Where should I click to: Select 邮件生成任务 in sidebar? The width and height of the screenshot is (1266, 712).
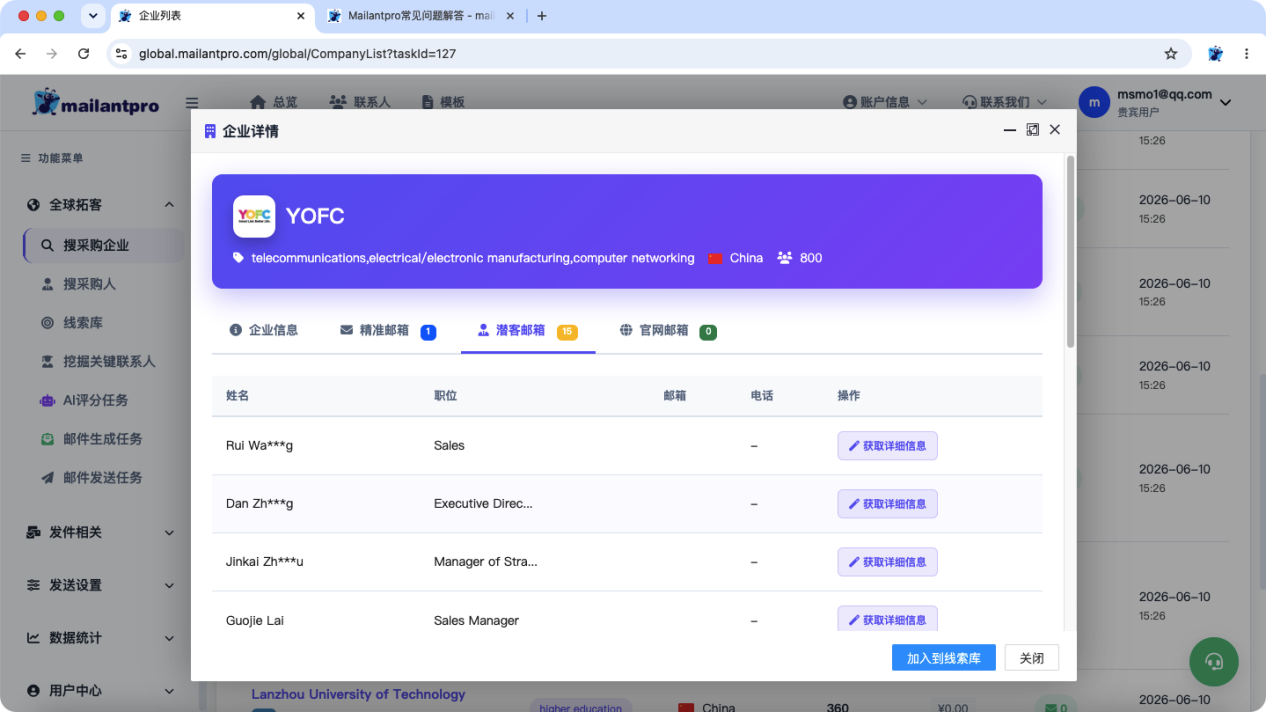tap(102, 439)
